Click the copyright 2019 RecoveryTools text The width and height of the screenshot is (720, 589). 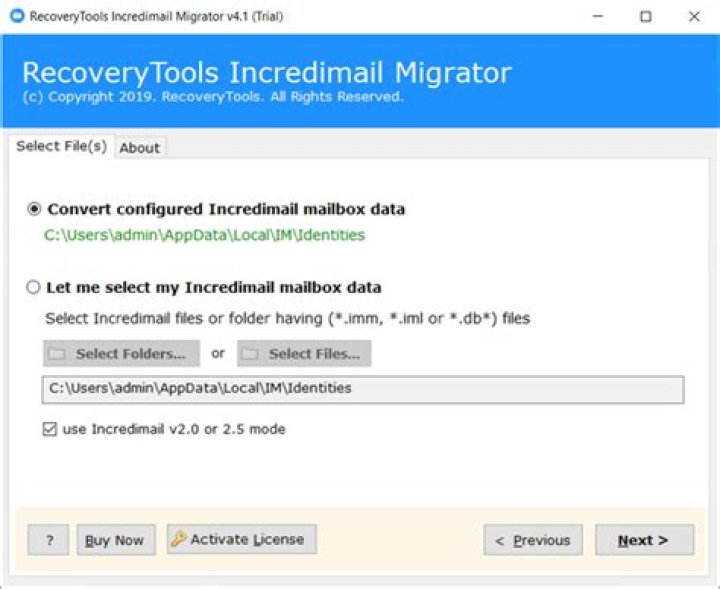click(213, 97)
